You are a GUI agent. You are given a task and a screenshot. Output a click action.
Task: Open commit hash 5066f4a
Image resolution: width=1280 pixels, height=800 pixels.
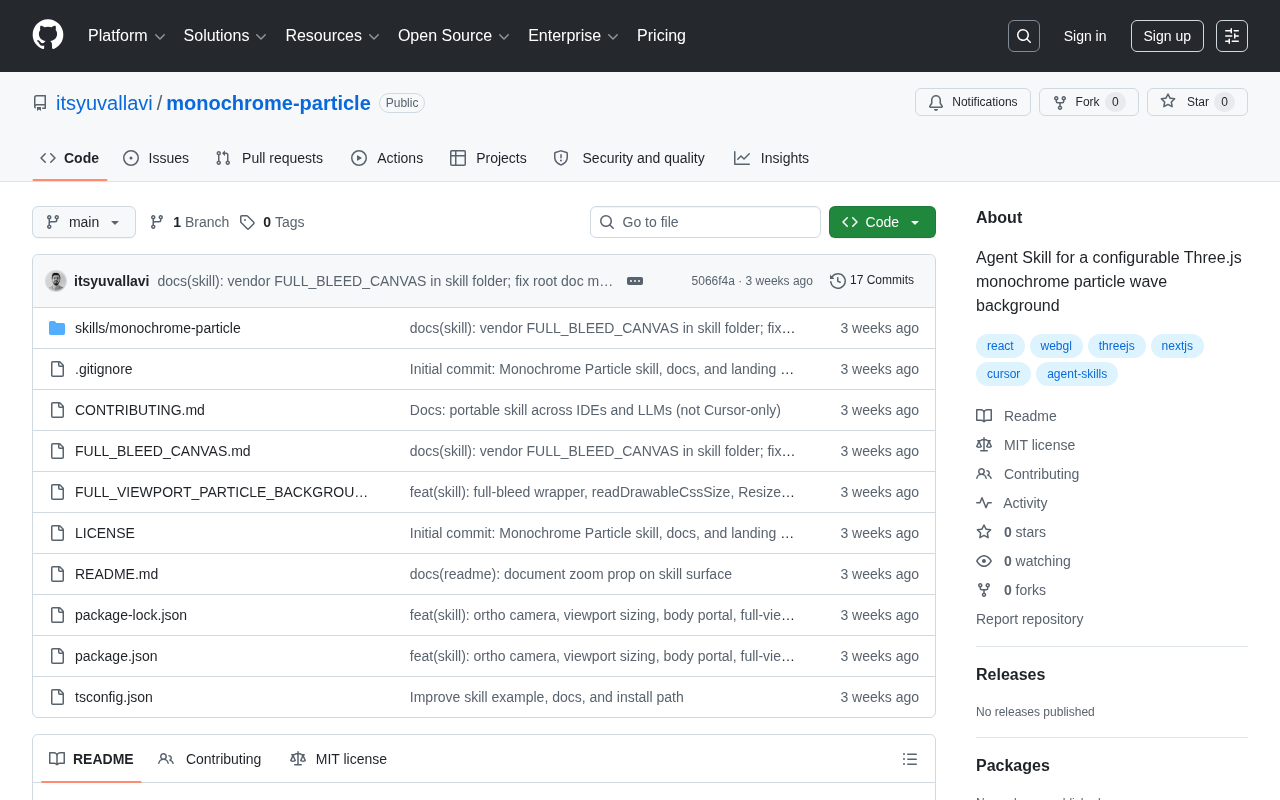coord(713,281)
